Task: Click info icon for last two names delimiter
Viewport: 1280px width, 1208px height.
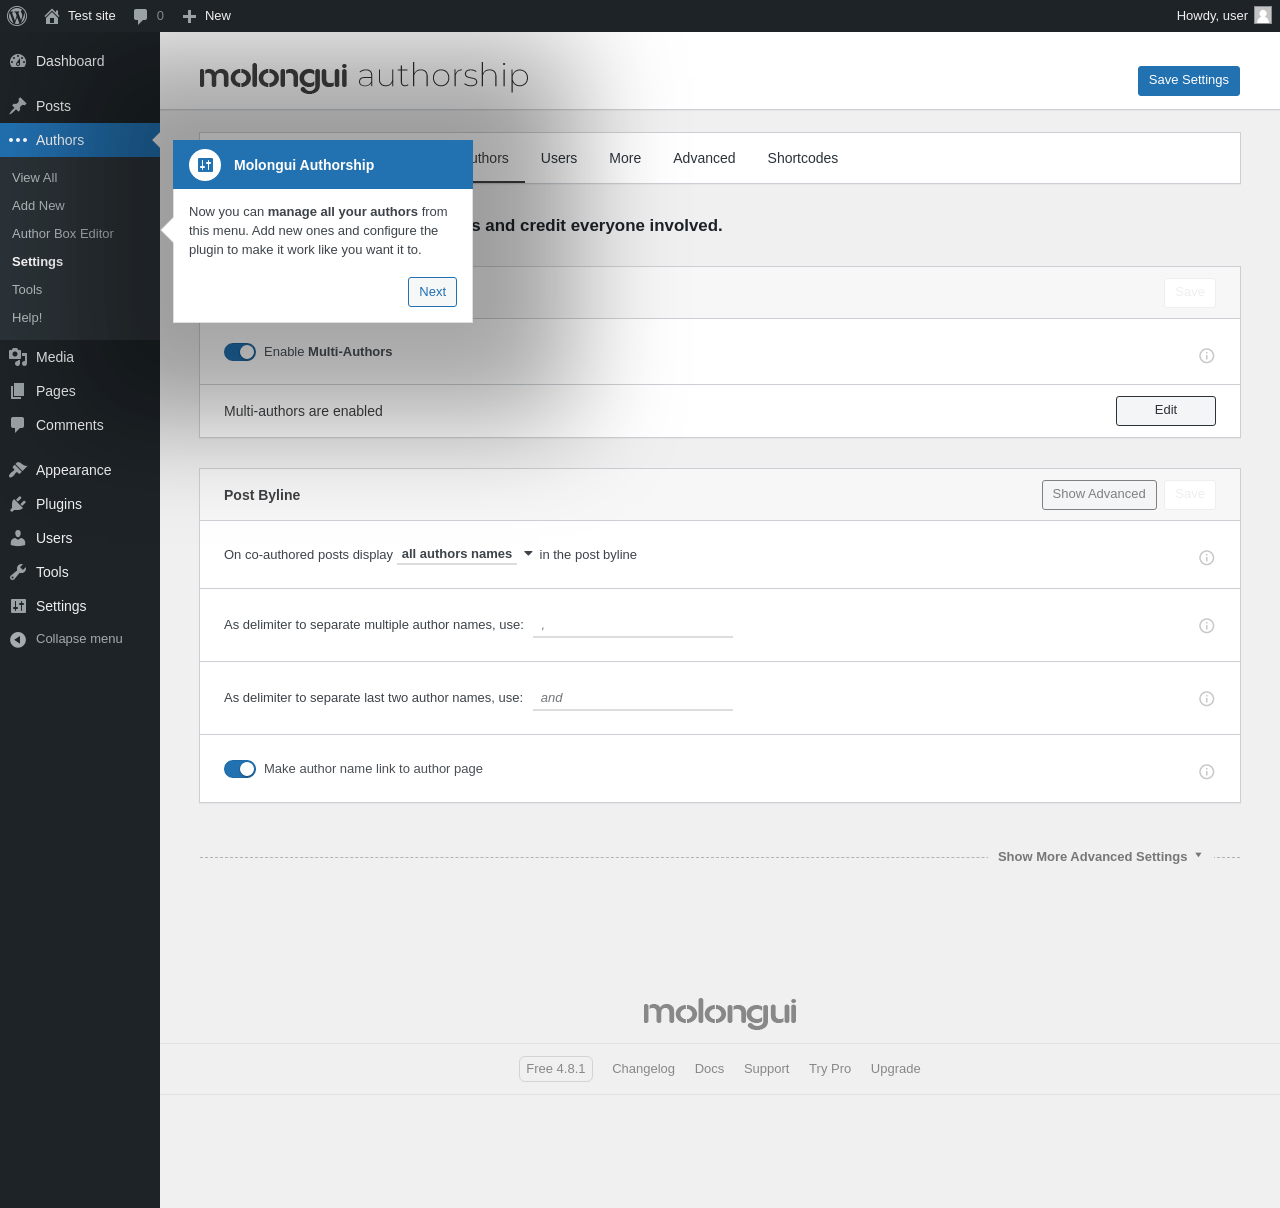Action: [x=1207, y=699]
